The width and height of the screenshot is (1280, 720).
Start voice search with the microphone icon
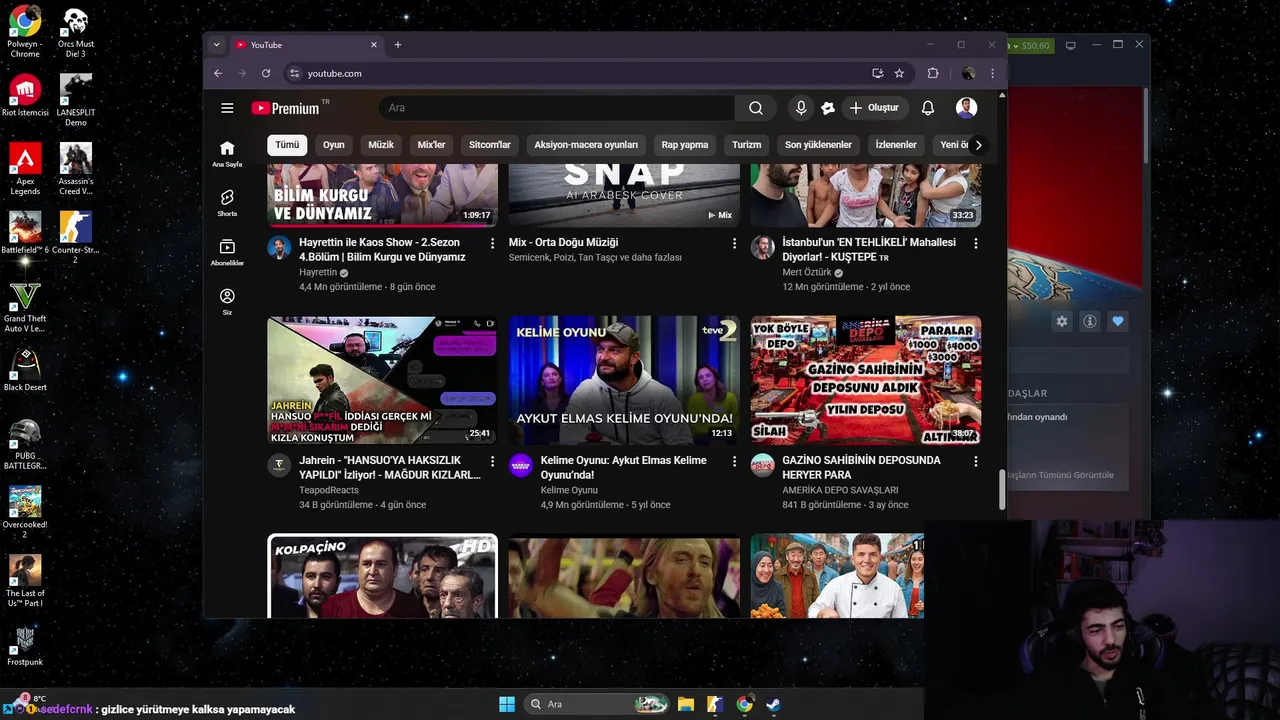(800, 108)
